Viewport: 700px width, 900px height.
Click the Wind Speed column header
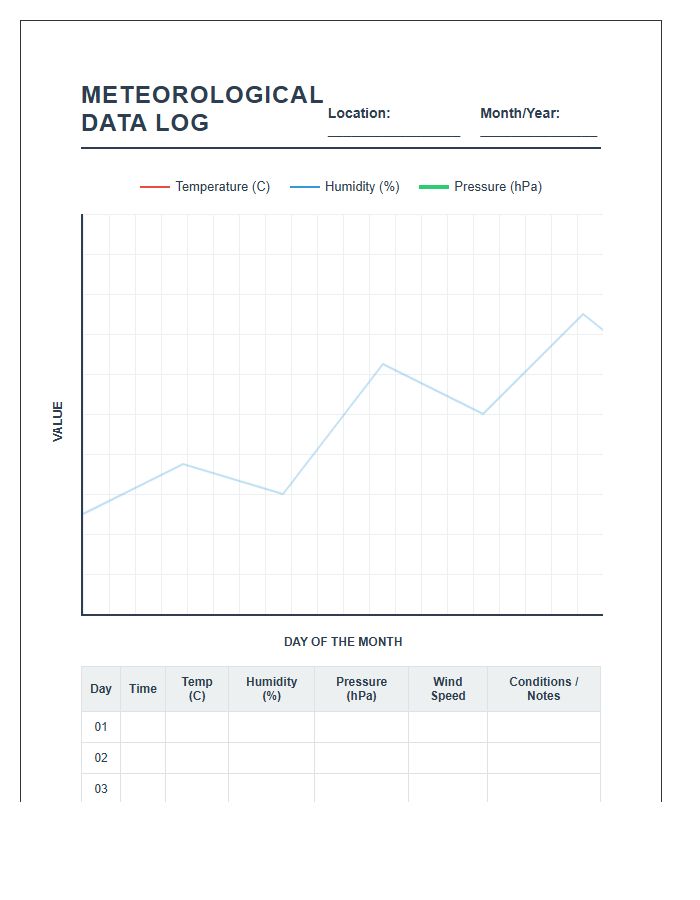[448, 689]
